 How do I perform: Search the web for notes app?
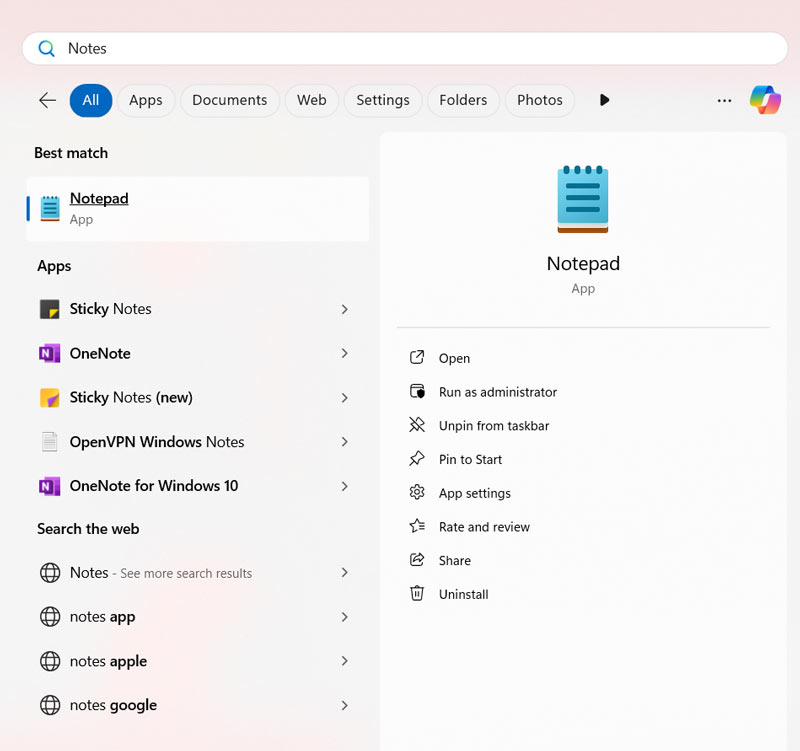coord(197,617)
